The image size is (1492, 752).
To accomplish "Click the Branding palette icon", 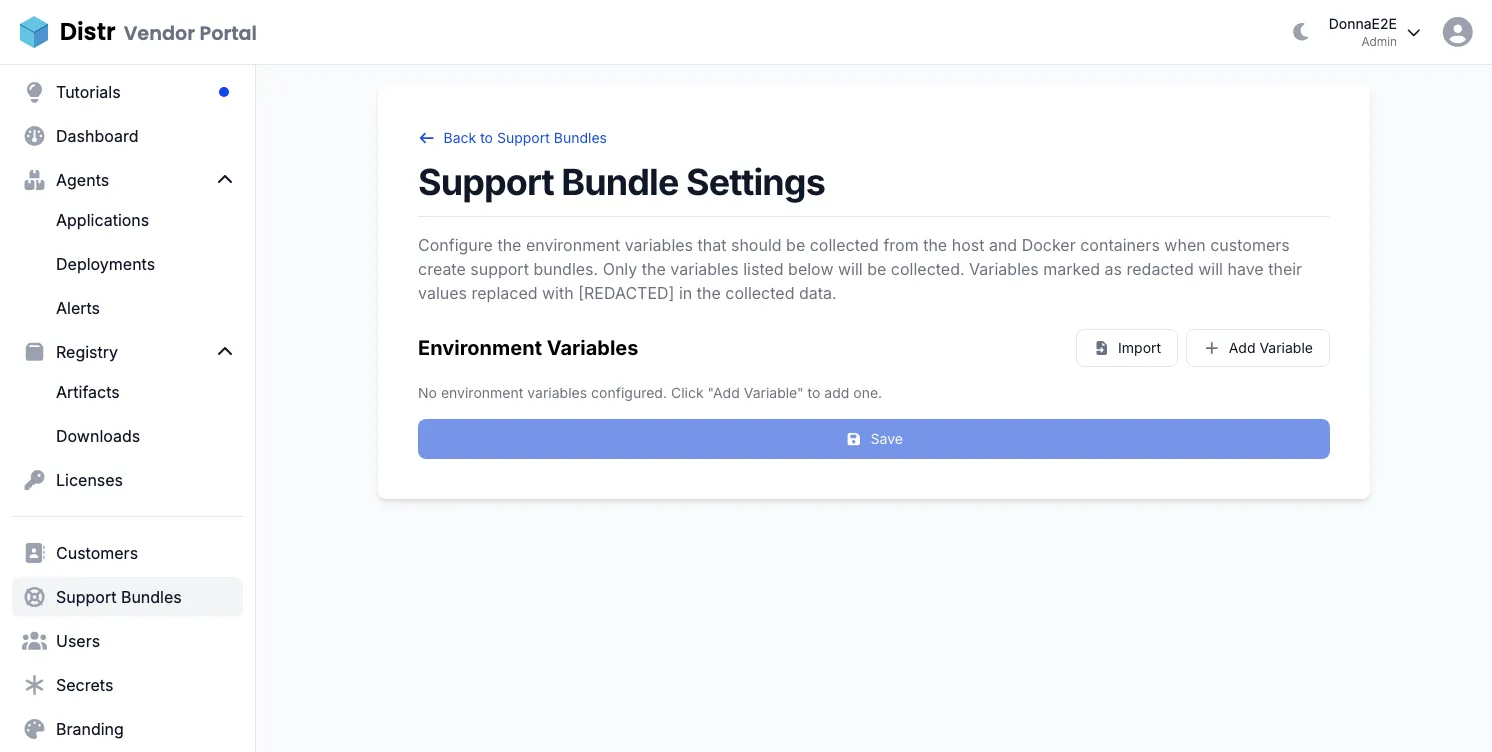I will click(x=34, y=729).
